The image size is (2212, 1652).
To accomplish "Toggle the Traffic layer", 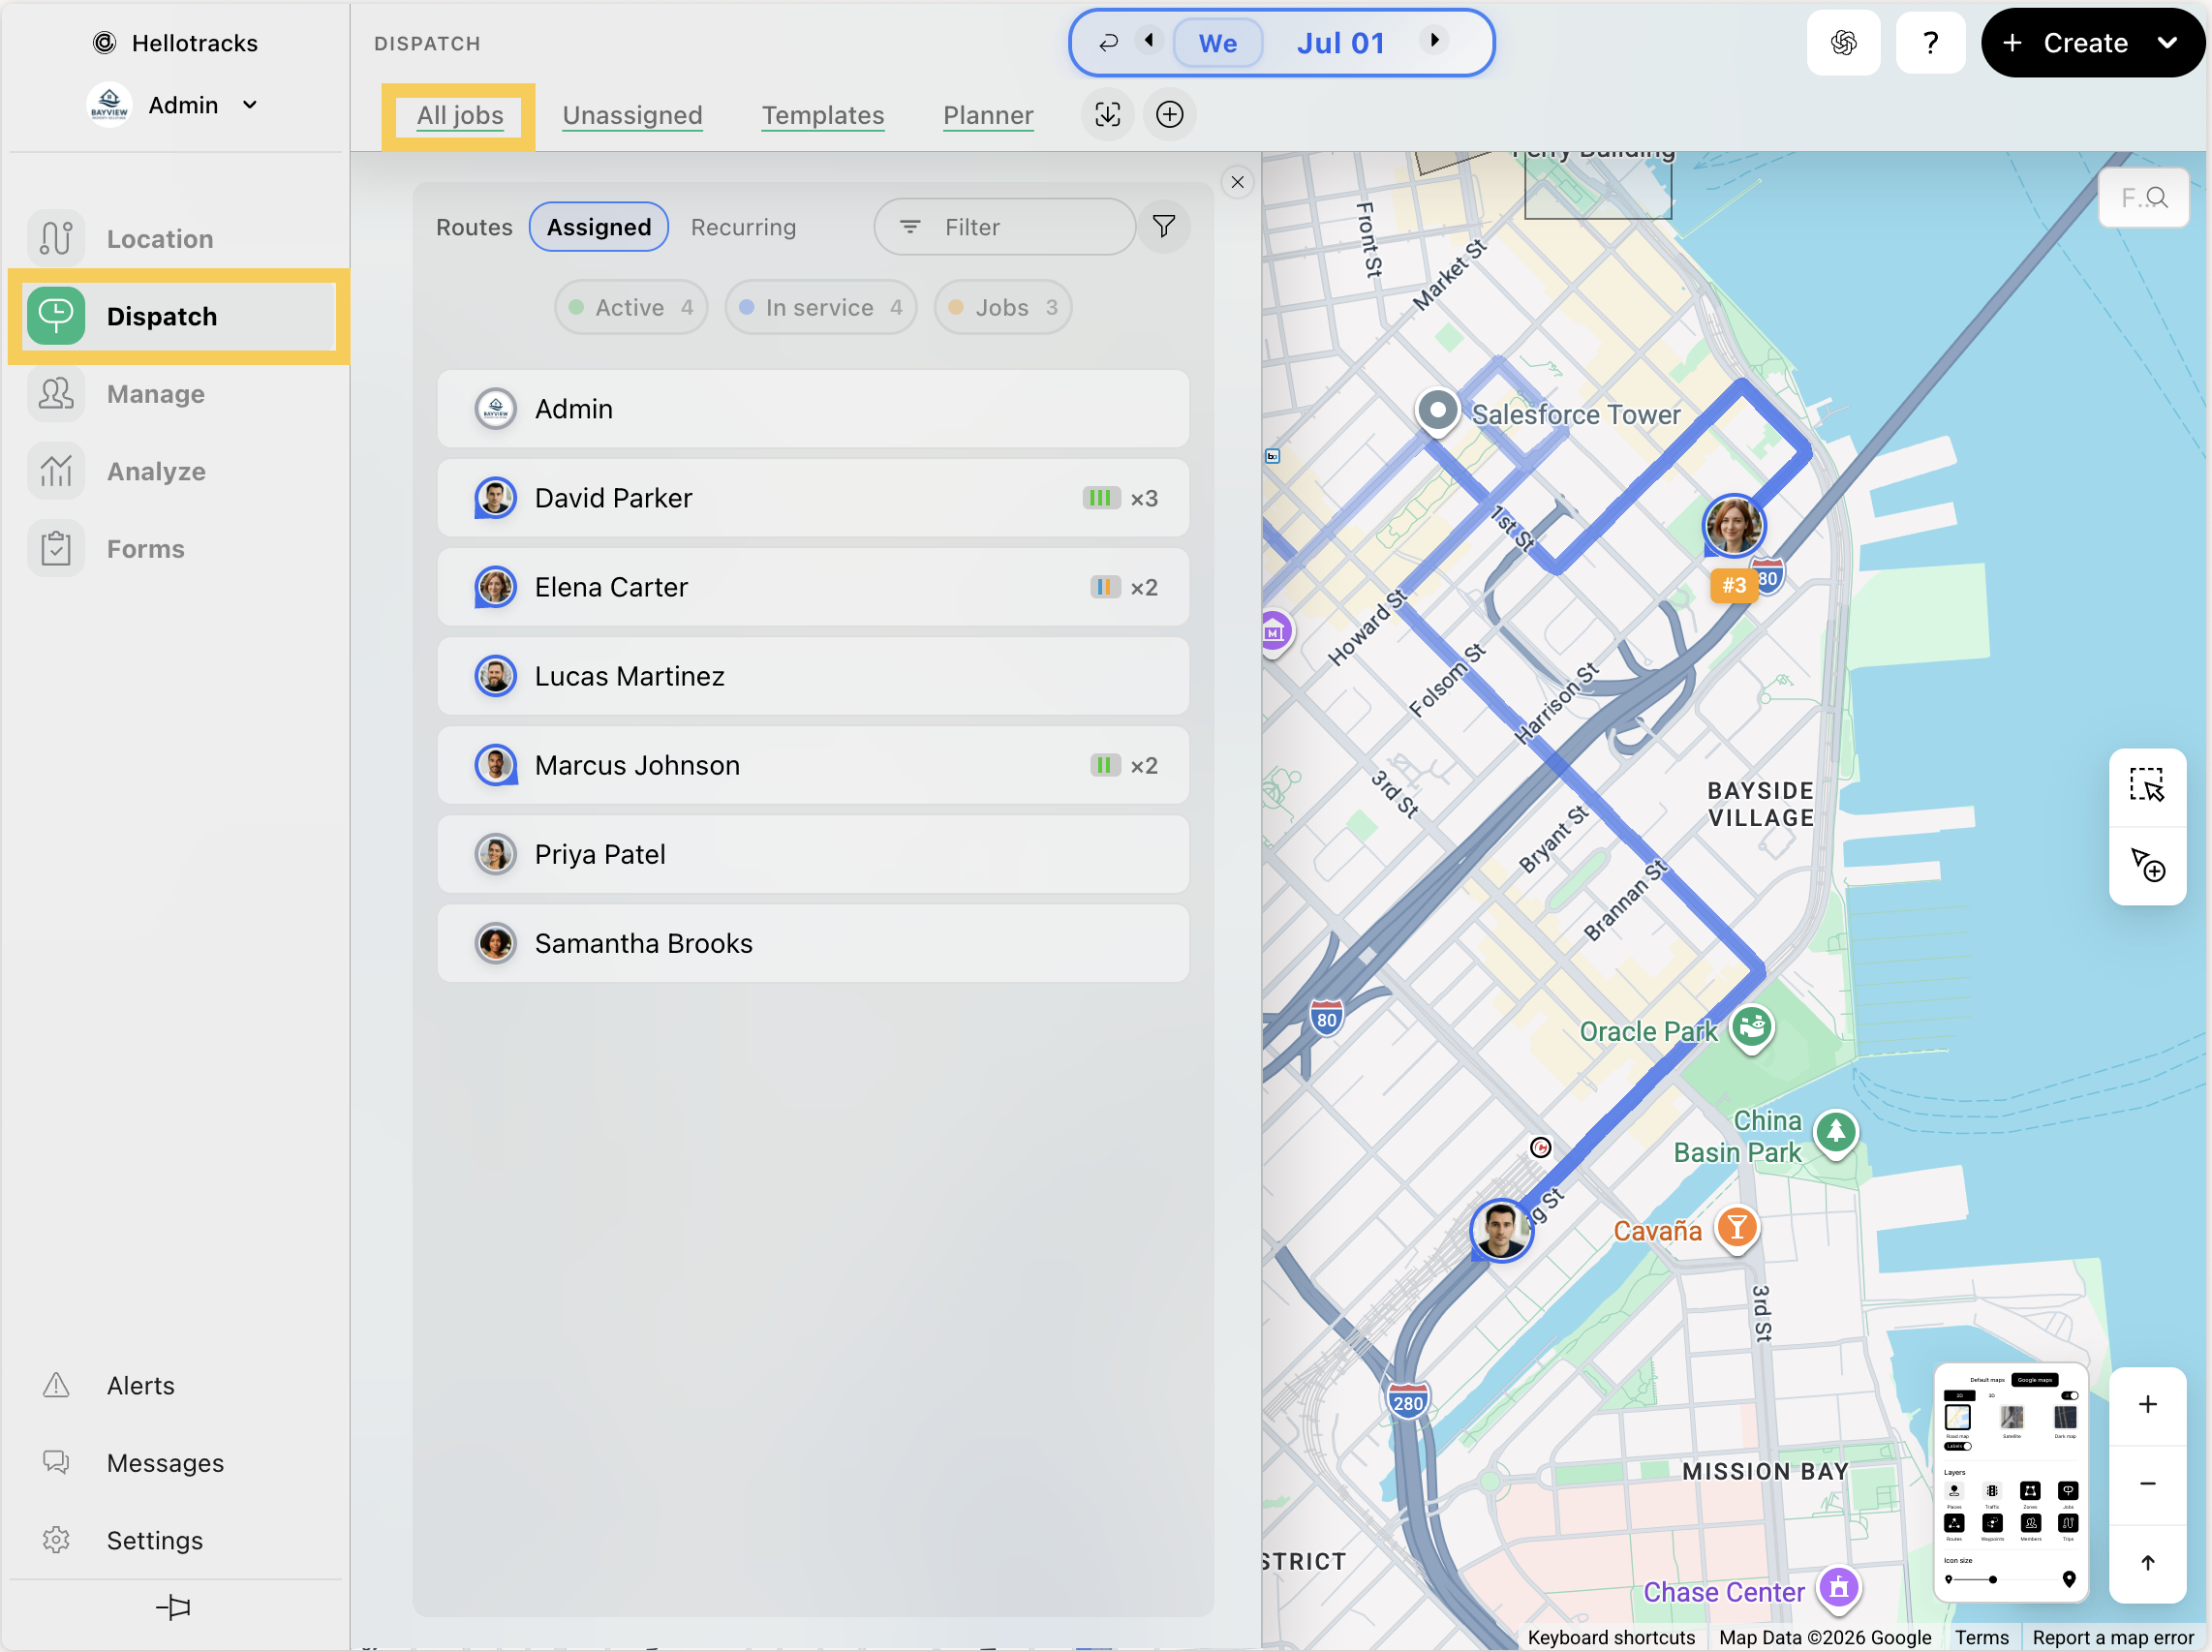I will [1992, 1491].
